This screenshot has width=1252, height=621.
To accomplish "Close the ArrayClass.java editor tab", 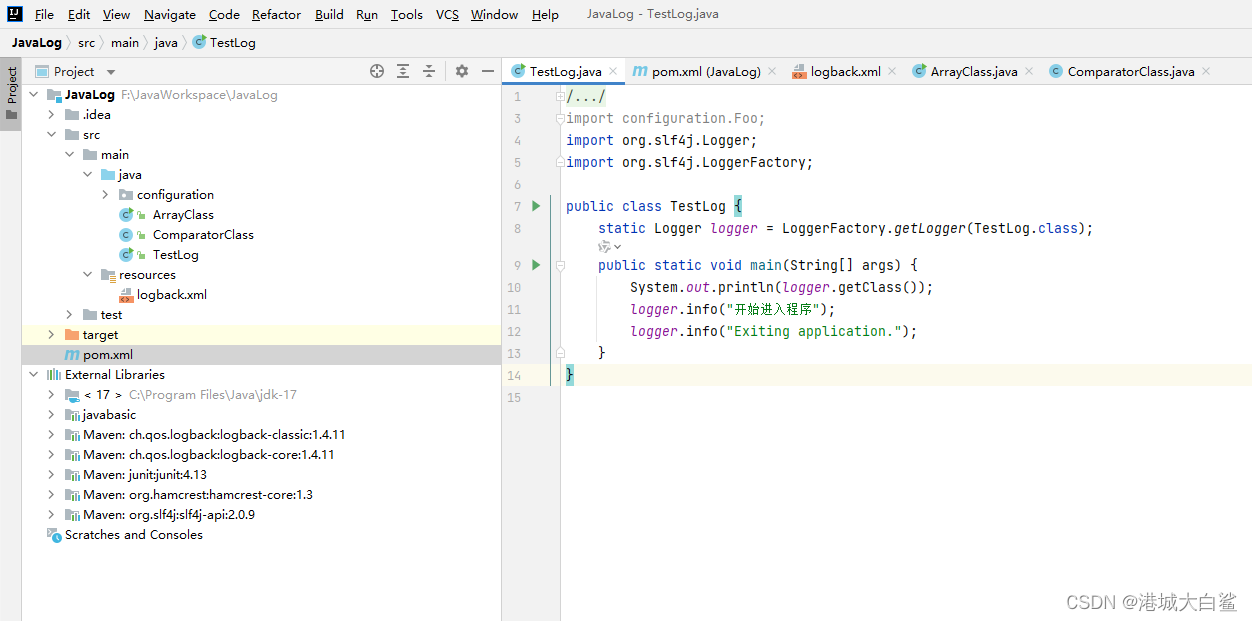I will pyautogui.click(x=1027, y=71).
